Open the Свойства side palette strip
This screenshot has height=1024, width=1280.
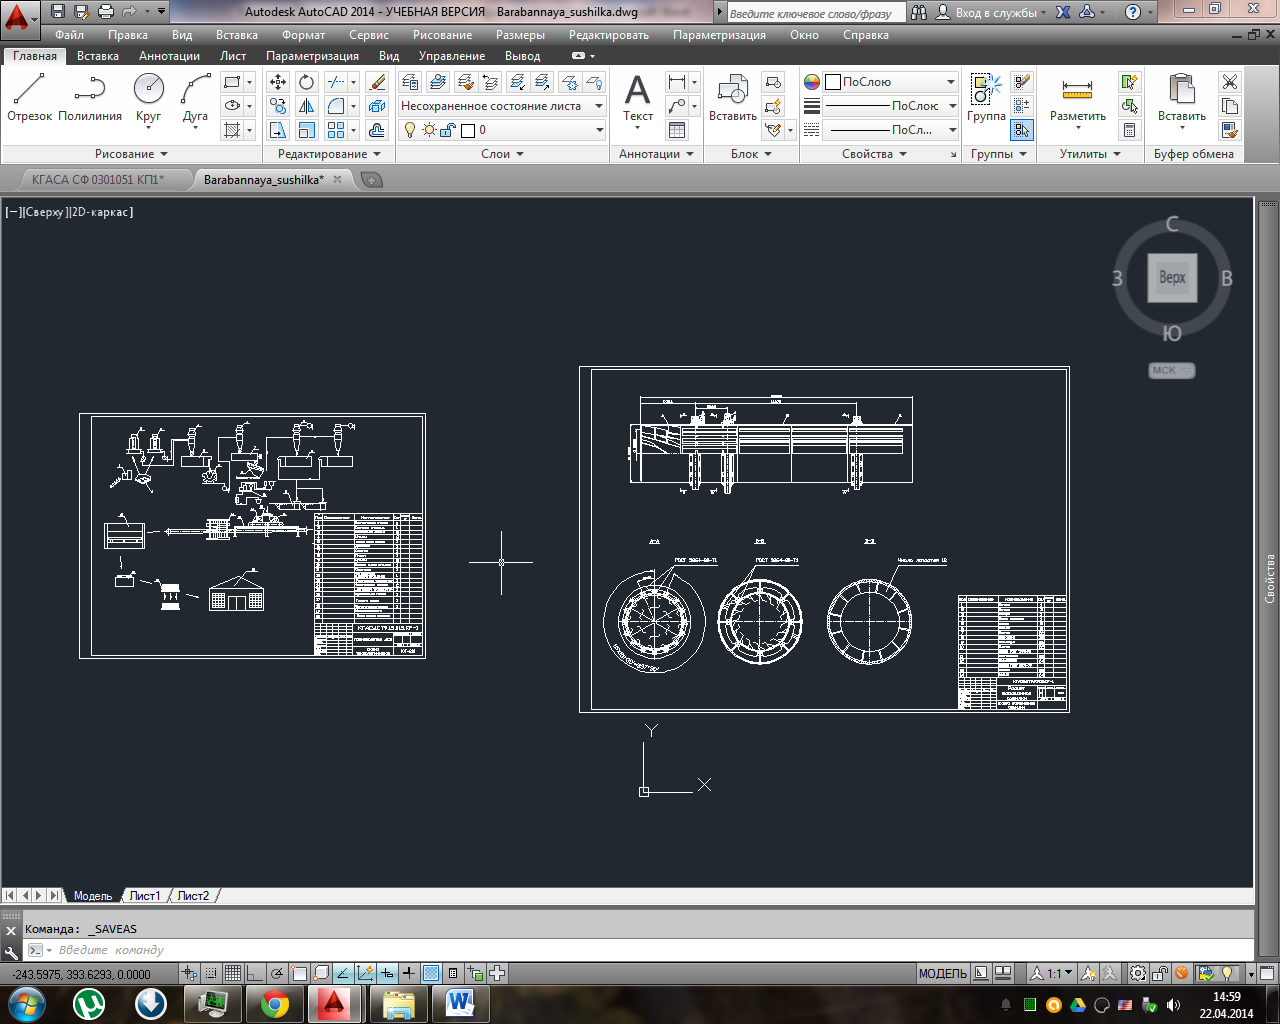click(x=1270, y=578)
